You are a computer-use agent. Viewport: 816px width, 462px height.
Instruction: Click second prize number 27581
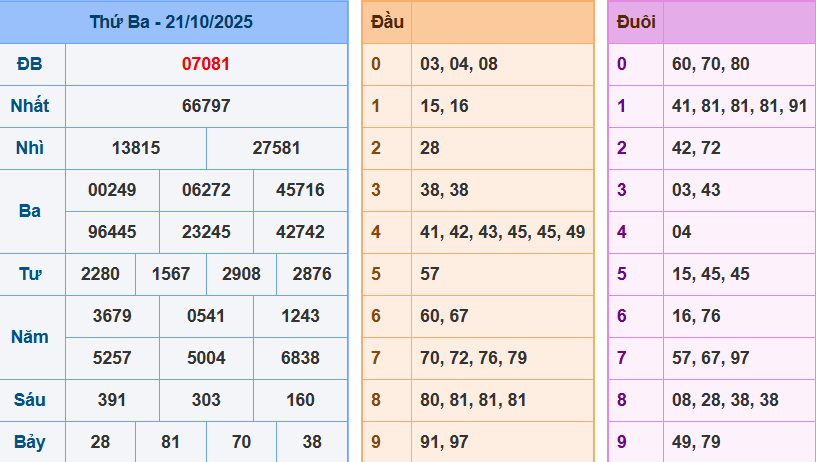pyautogui.click(x=277, y=148)
